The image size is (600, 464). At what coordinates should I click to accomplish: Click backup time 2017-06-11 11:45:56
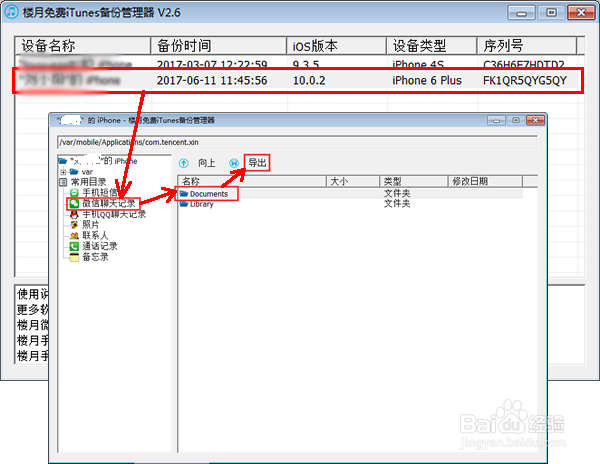(x=212, y=81)
